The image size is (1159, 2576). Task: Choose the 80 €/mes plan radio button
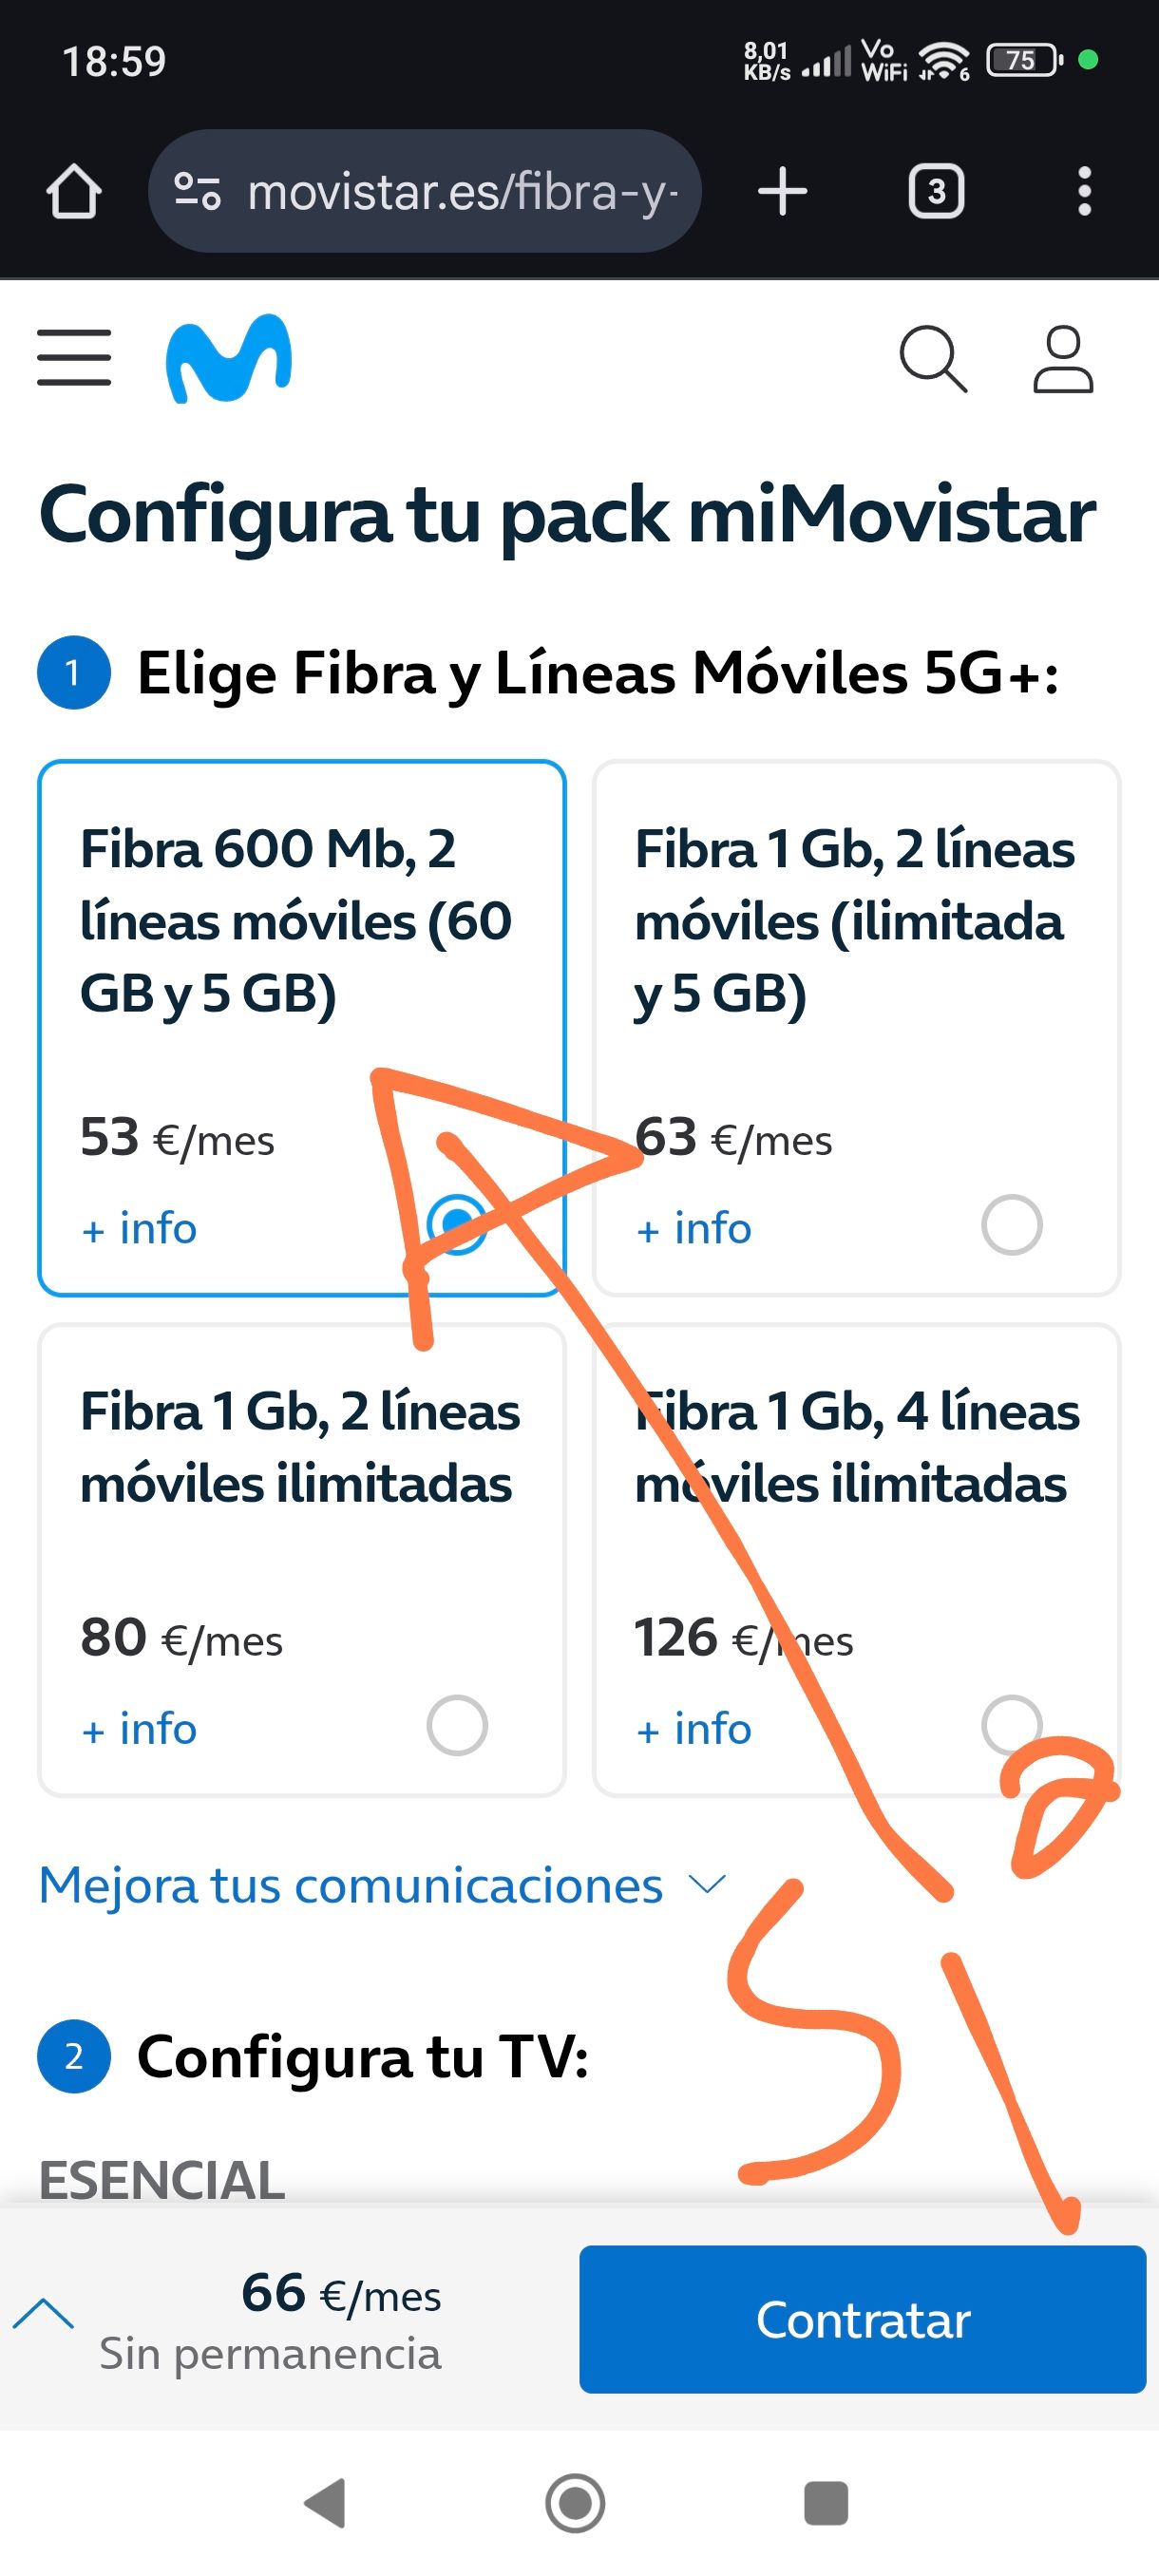click(x=457, y=1725)
